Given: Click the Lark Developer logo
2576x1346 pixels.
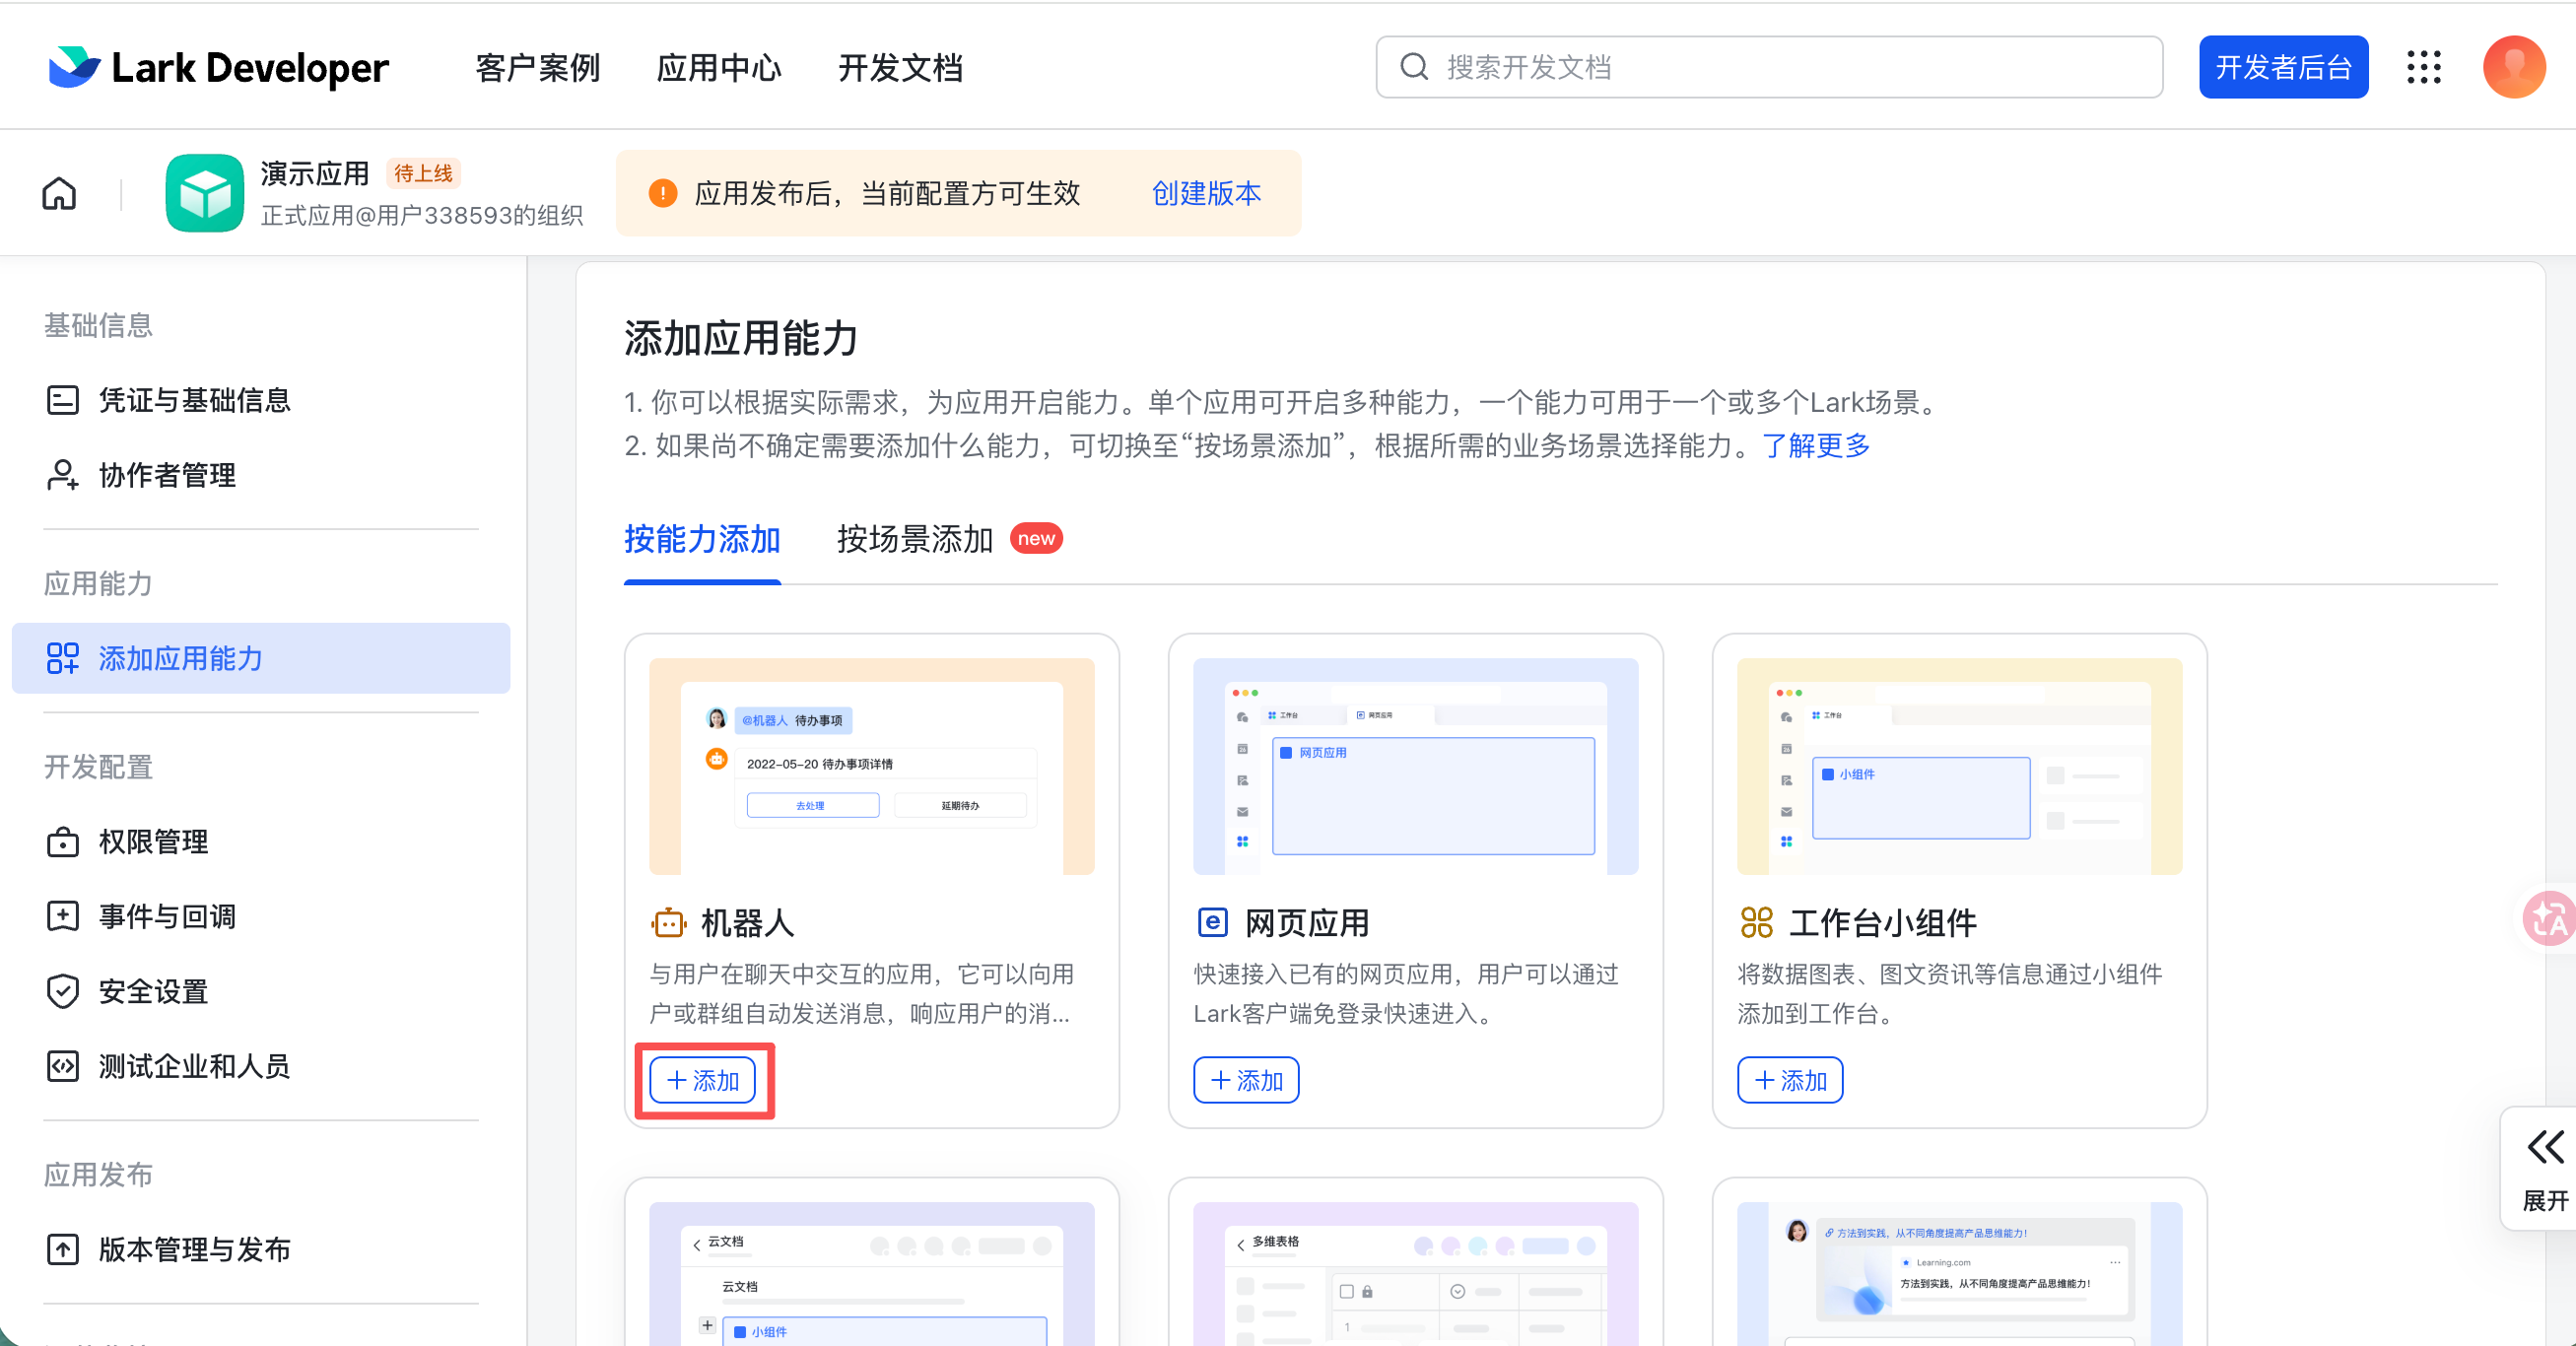Looking at the screenshot, I should click(219, 67).
